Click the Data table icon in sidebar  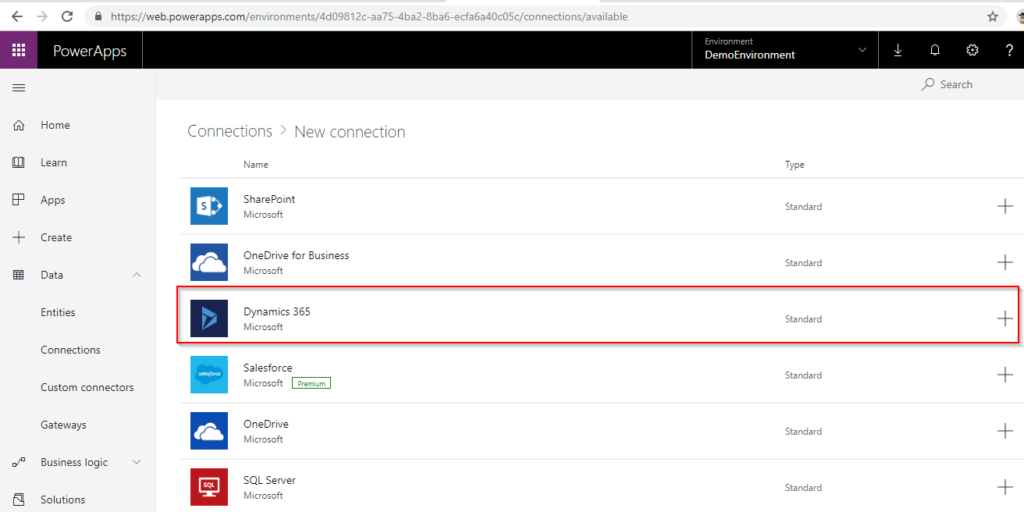pos(18,275)
